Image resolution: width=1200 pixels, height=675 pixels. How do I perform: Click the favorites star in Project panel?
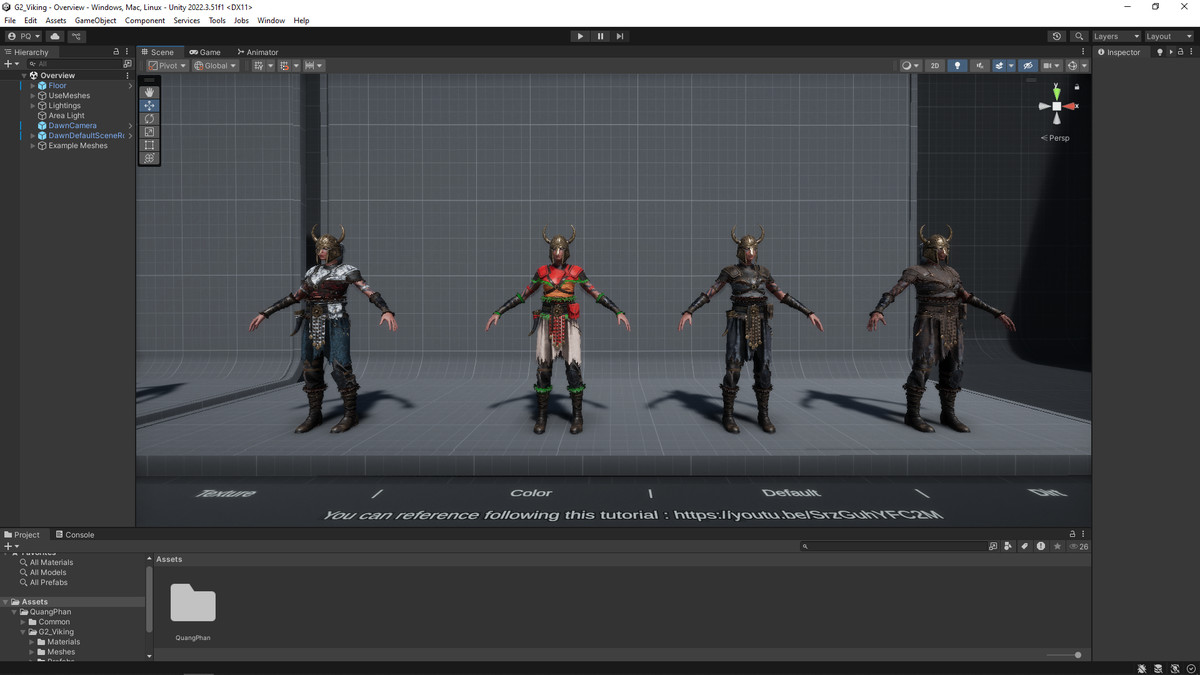click(x=1057, y=547)
